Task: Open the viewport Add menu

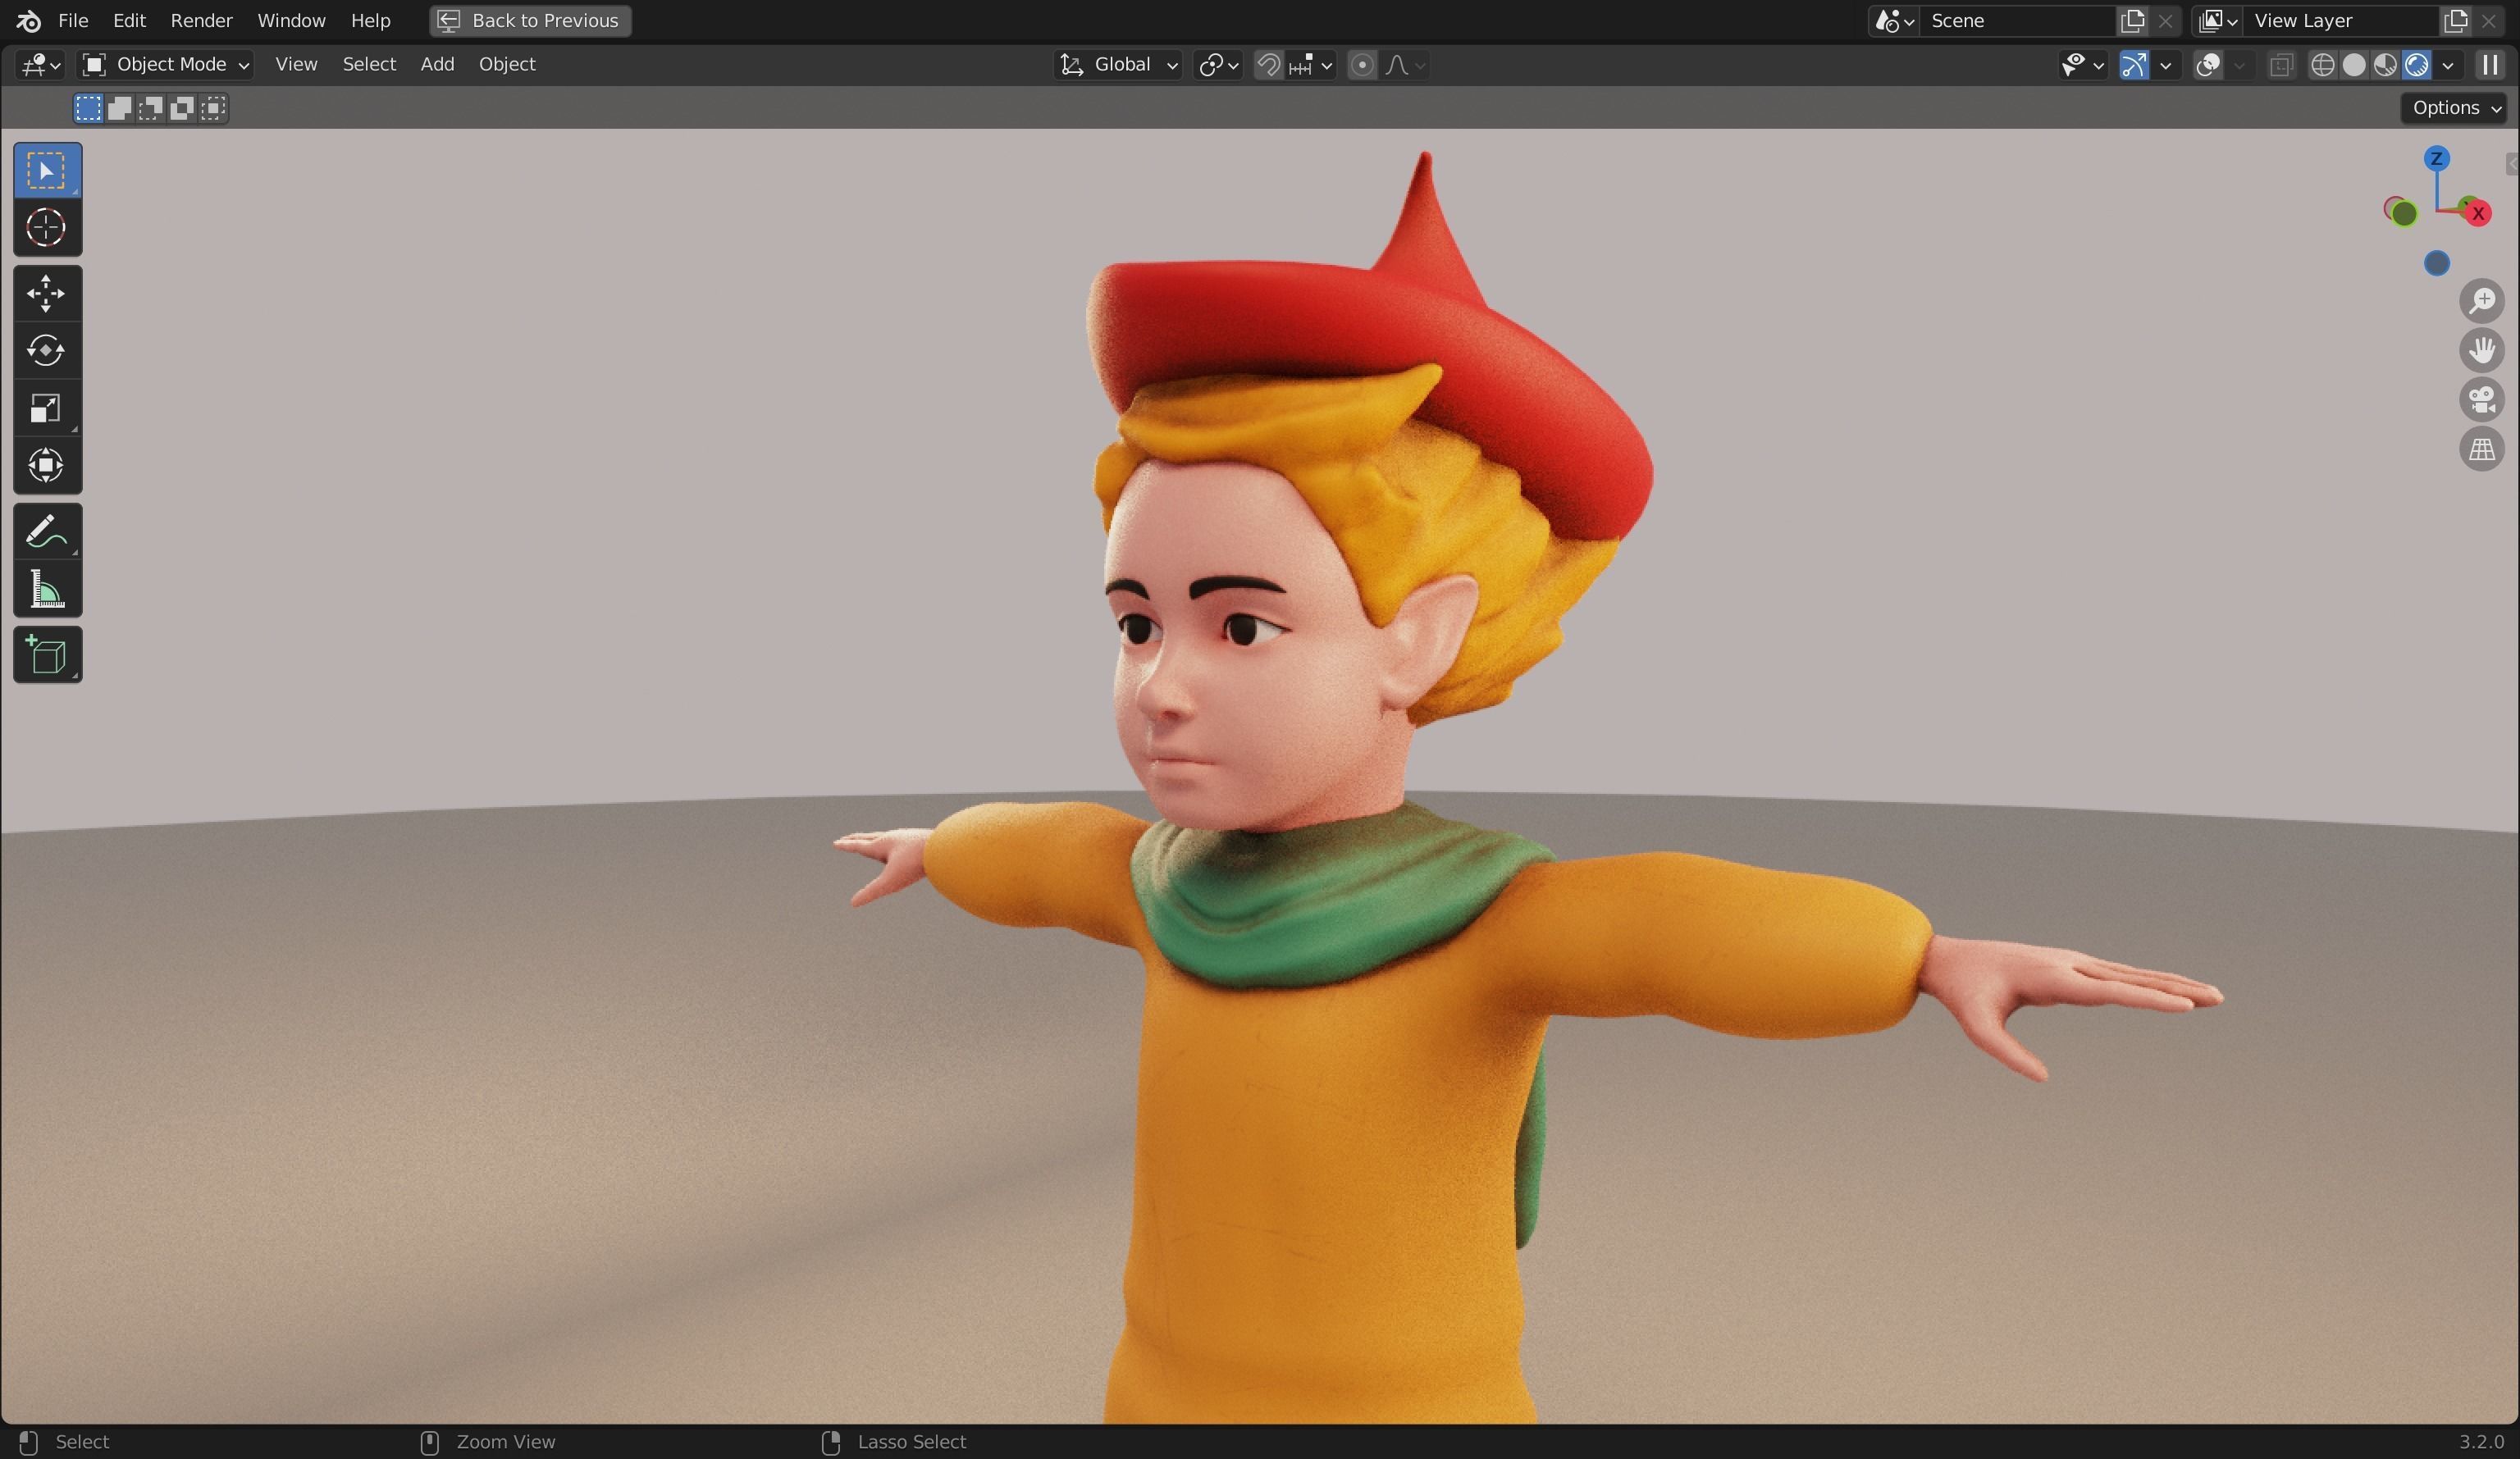Action: point(437,65)
